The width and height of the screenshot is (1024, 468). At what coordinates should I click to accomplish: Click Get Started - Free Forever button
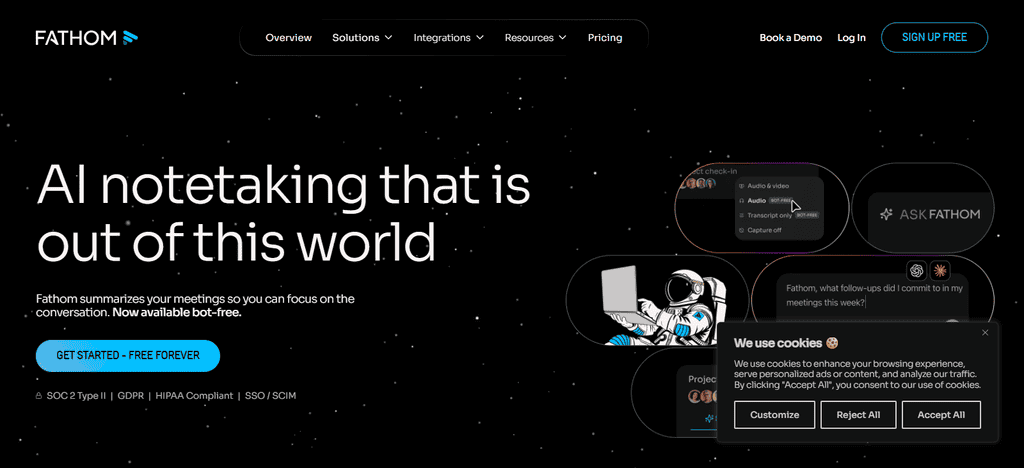pos(128,356)
